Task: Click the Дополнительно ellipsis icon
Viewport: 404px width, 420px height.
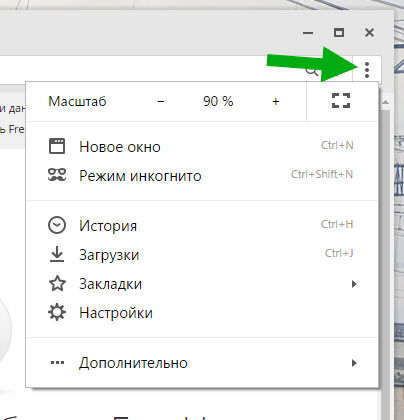Action: 57,363
